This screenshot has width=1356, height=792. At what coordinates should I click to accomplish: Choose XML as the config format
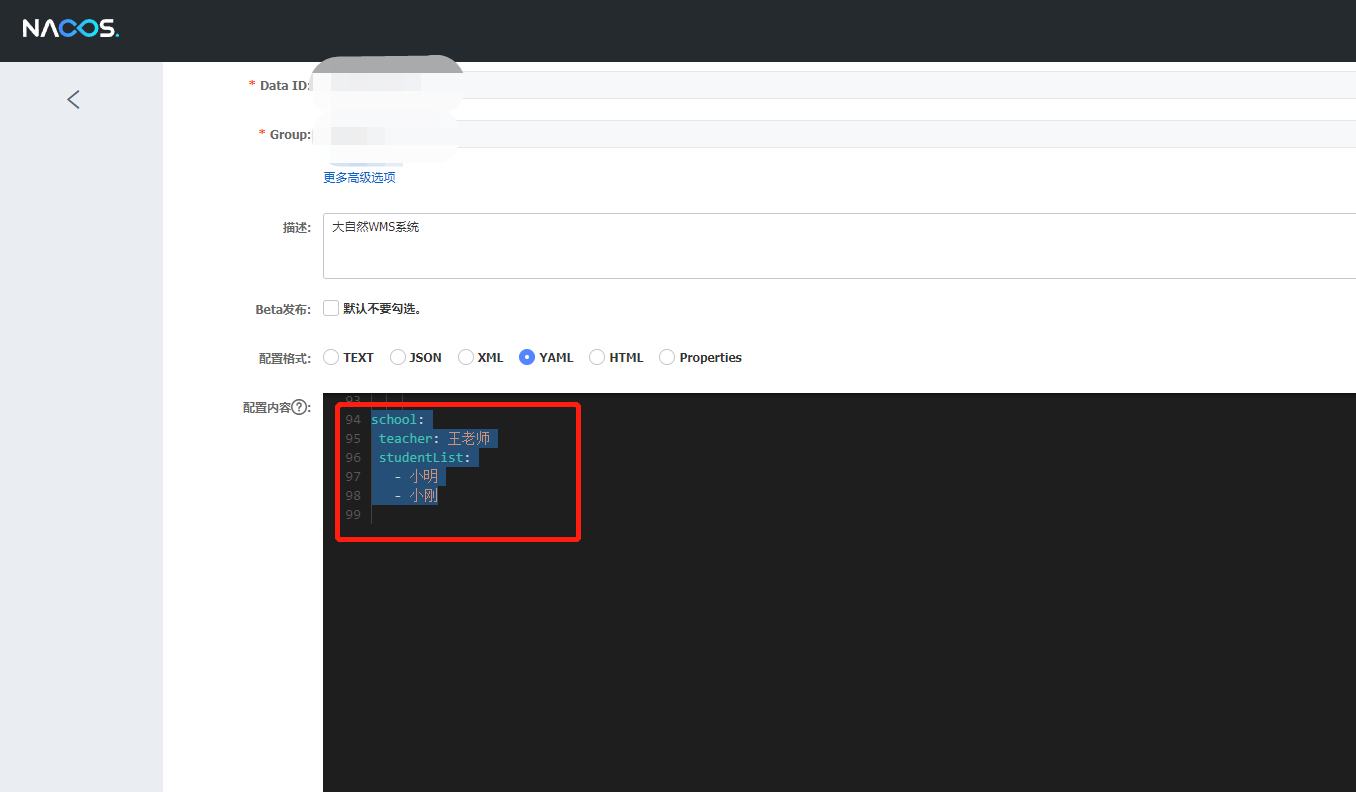pyautogui.click(x=466, y=357)
